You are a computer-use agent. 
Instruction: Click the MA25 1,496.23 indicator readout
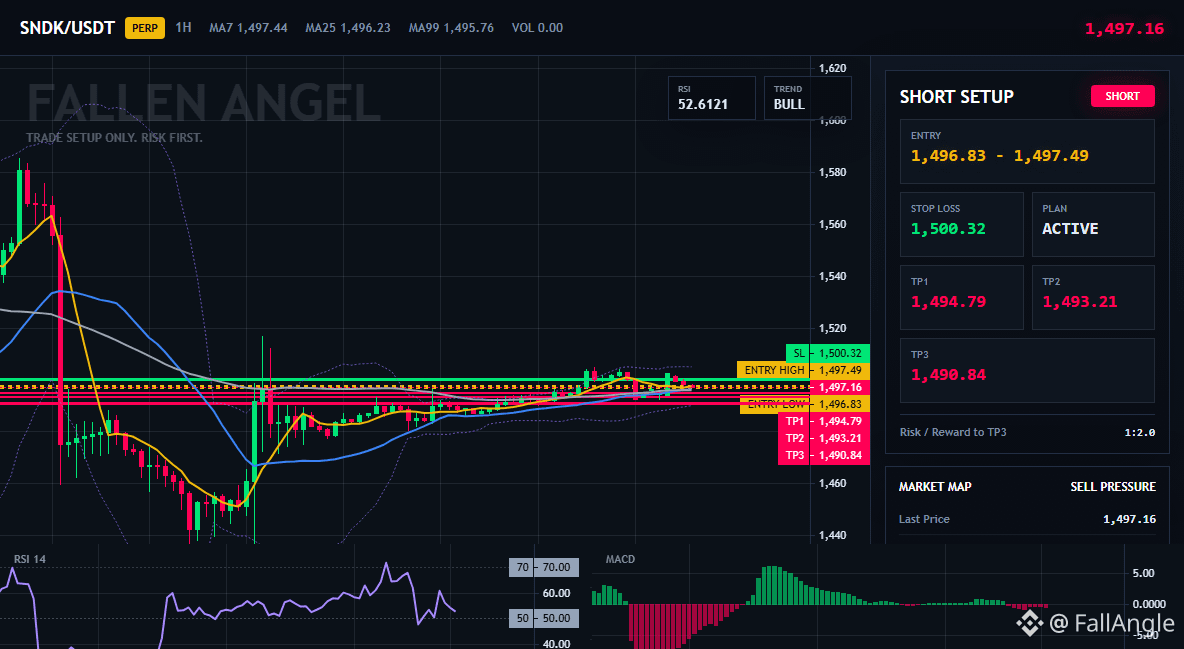(348, 28)
